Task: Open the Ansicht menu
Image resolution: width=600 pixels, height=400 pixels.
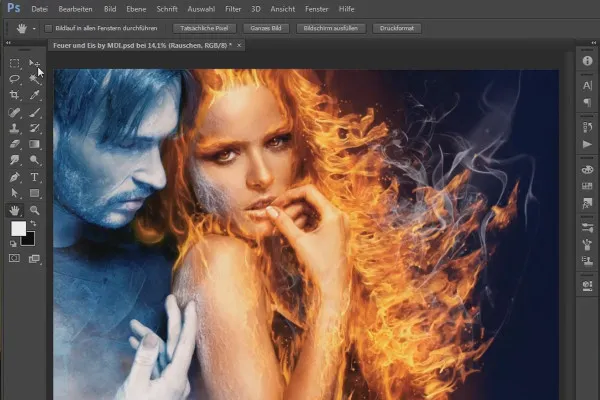Action: tap(283, 9)
